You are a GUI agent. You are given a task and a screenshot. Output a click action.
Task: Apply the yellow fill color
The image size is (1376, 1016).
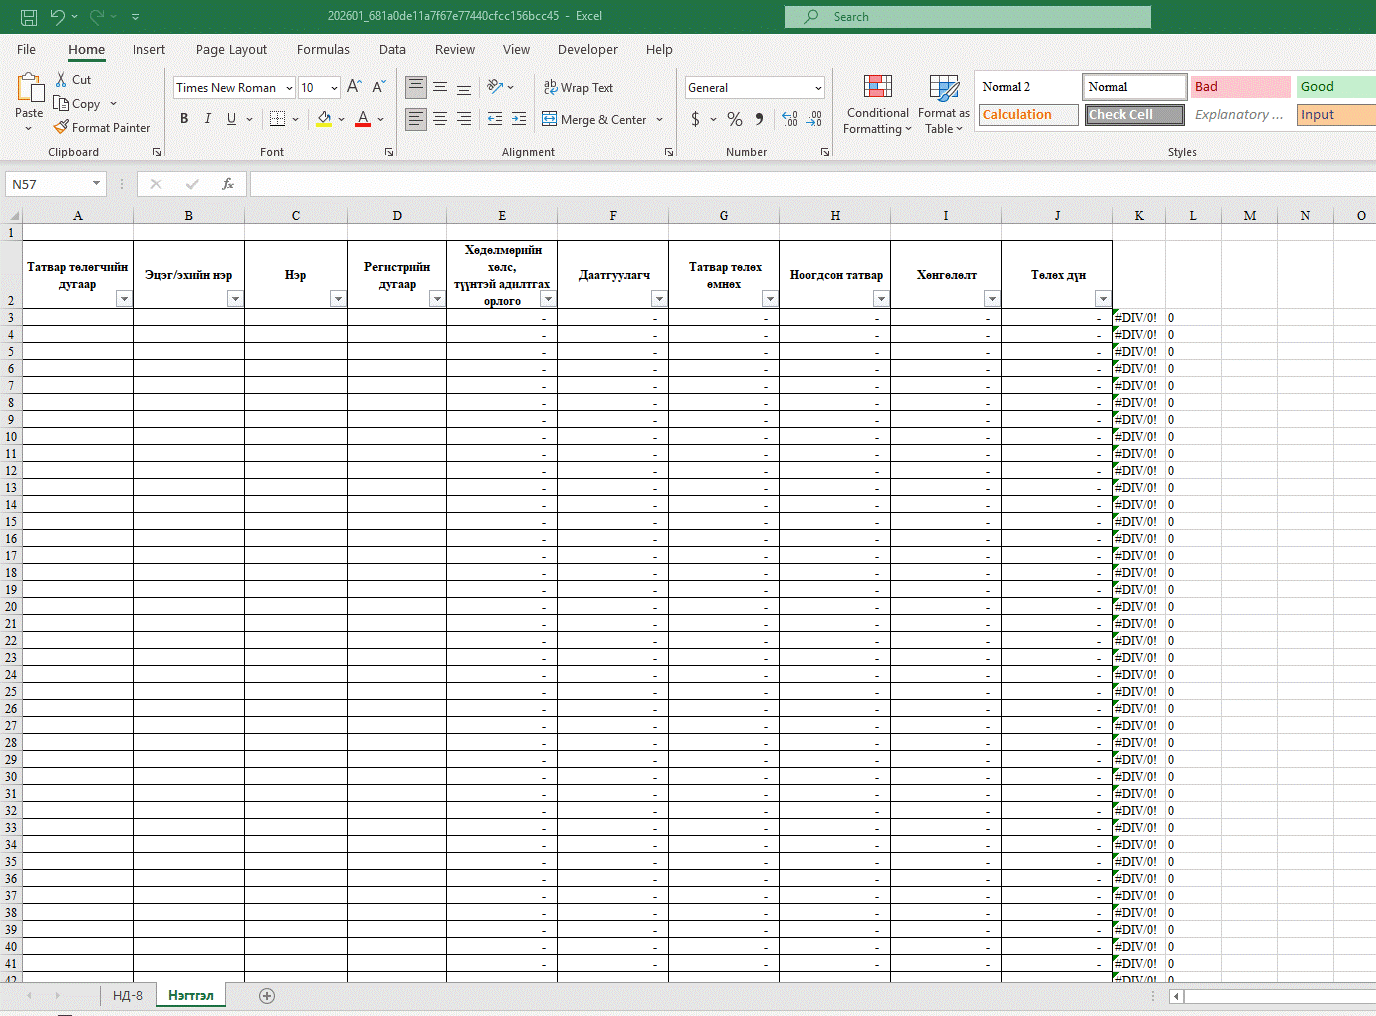point(324,119)
